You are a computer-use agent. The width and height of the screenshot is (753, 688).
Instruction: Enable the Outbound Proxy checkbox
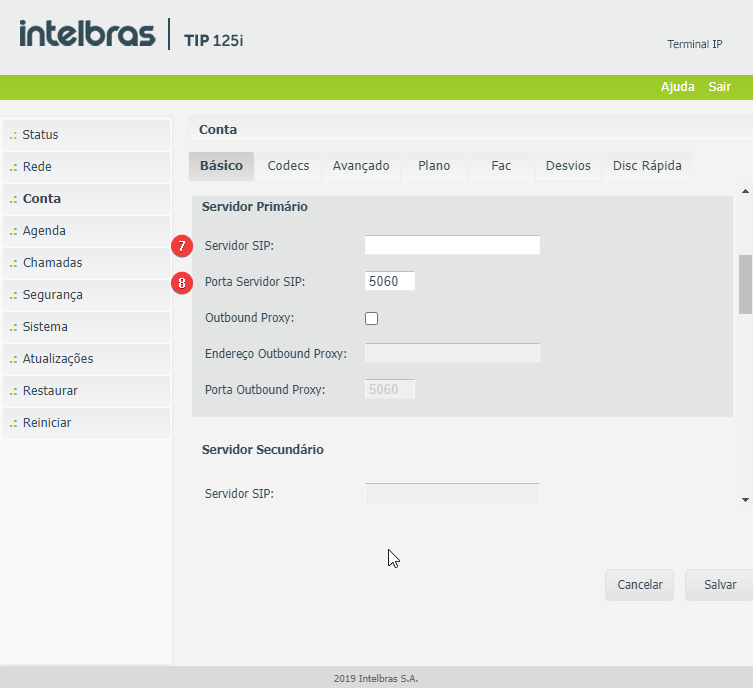[x=372, y=318]
